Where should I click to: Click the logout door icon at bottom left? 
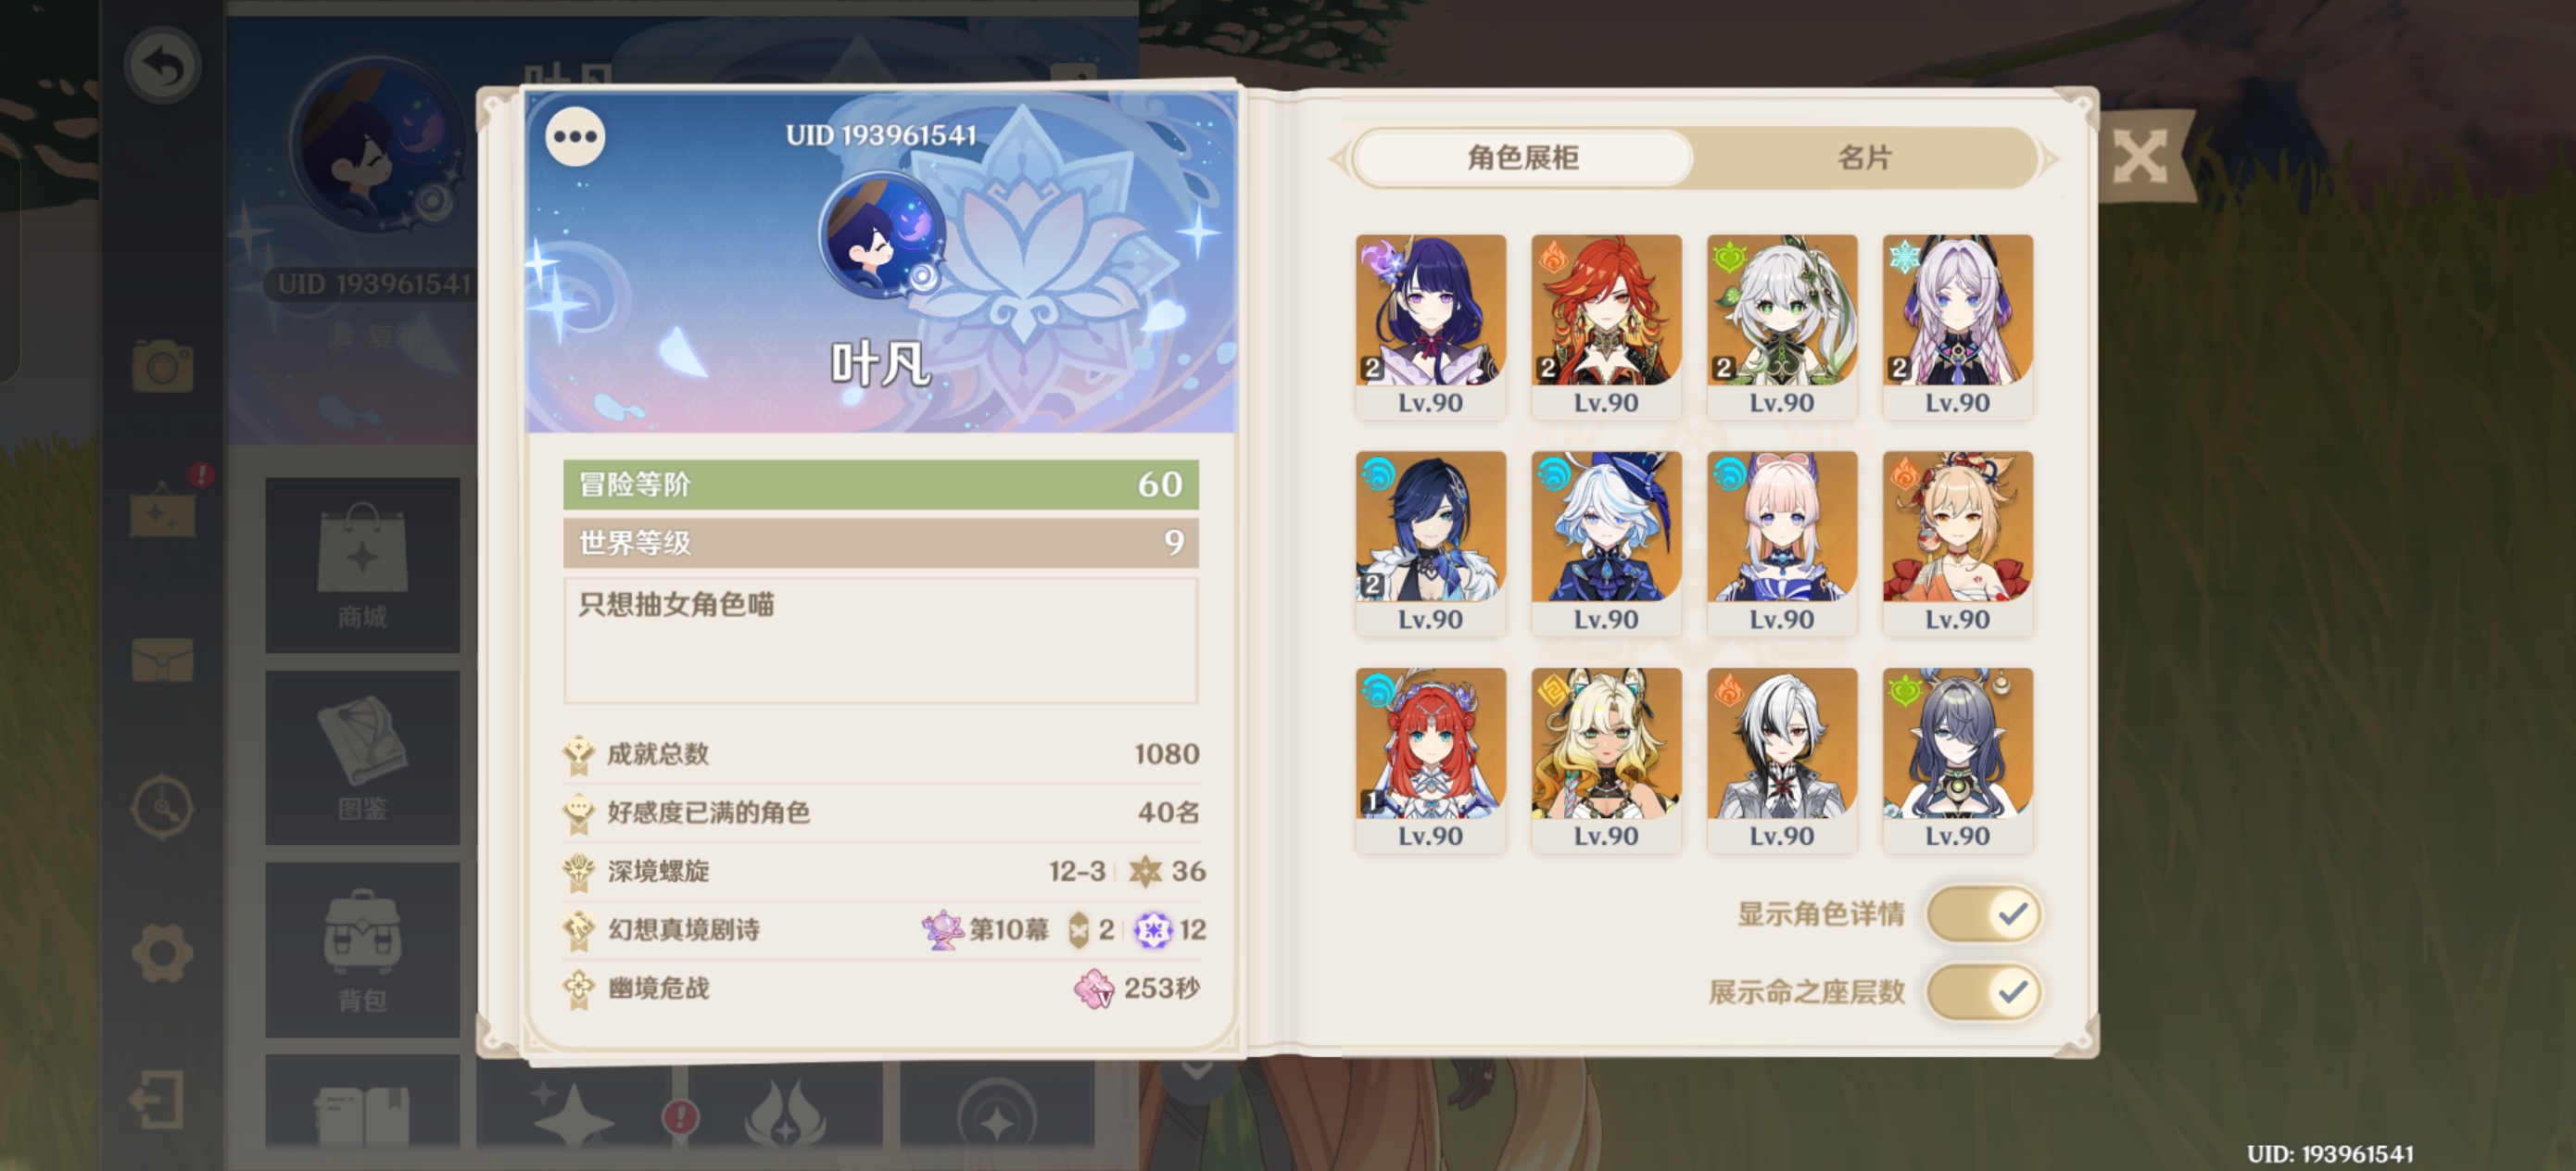point(158,1100)
